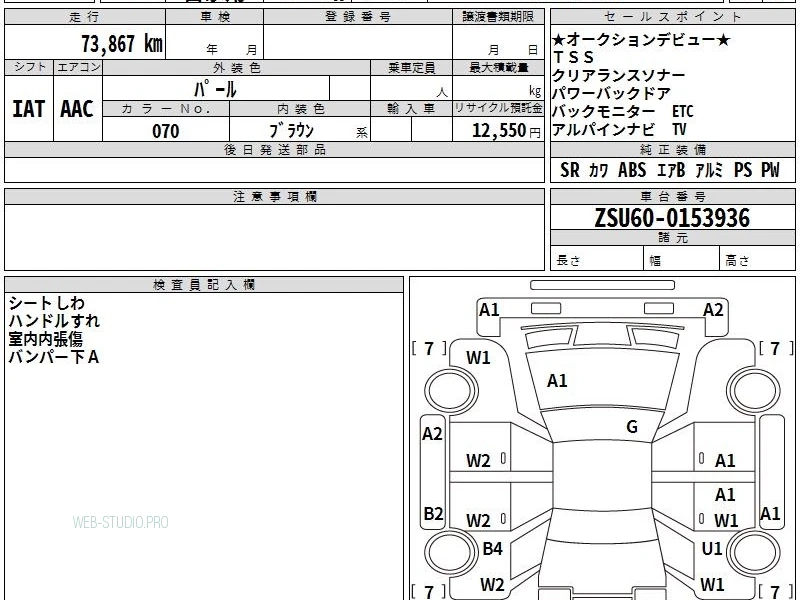
Task: Select the アルパインナビ line
Action: [604, 129]
